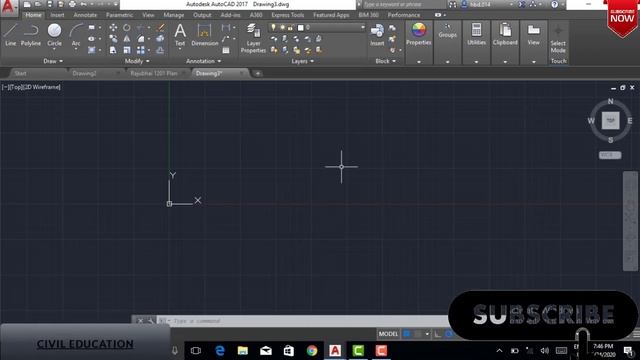This screenshot has width=640, height=360.
Task: Click the Insert block tool
Action: (377, 34)
